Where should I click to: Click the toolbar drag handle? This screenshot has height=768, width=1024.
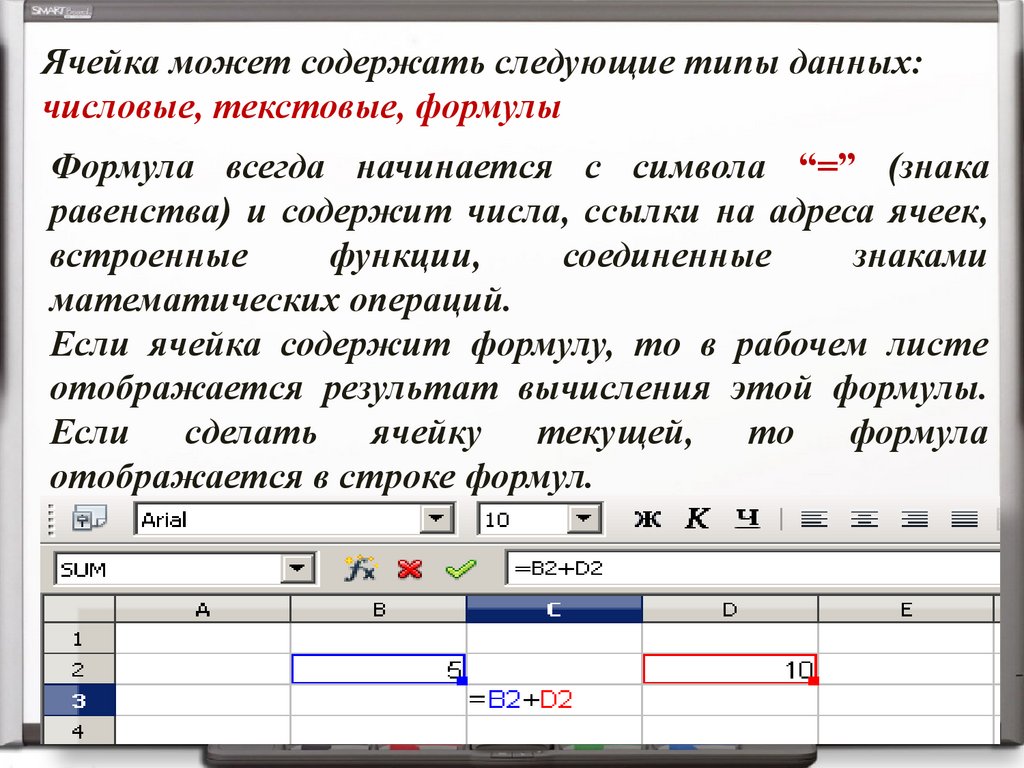[52, 519]
